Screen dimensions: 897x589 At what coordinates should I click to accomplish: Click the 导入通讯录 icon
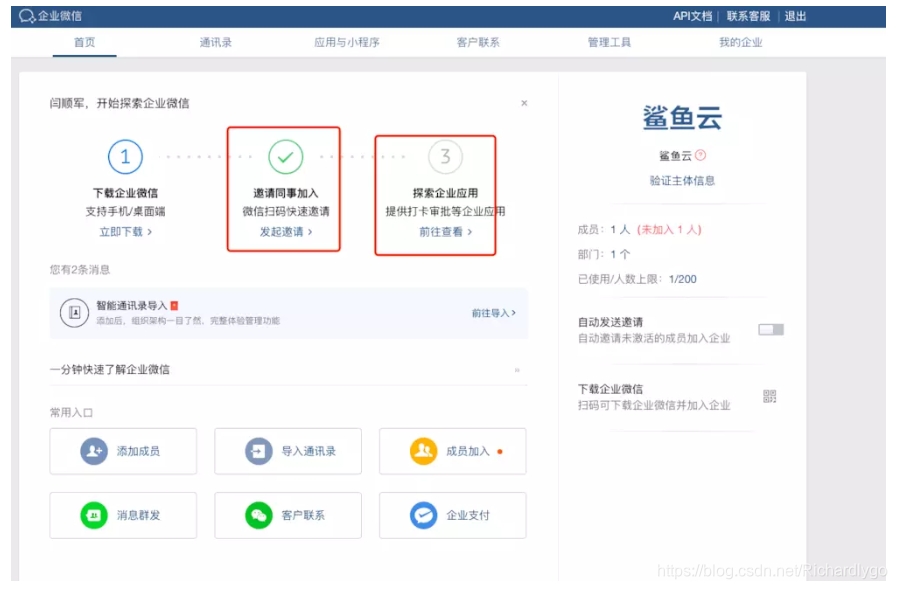click(259, 451)
